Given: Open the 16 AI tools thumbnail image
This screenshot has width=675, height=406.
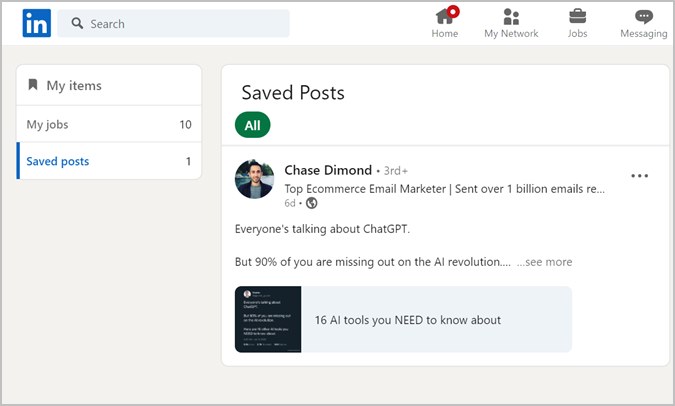Looking at the screenshot, I should [x=268, y=319].
